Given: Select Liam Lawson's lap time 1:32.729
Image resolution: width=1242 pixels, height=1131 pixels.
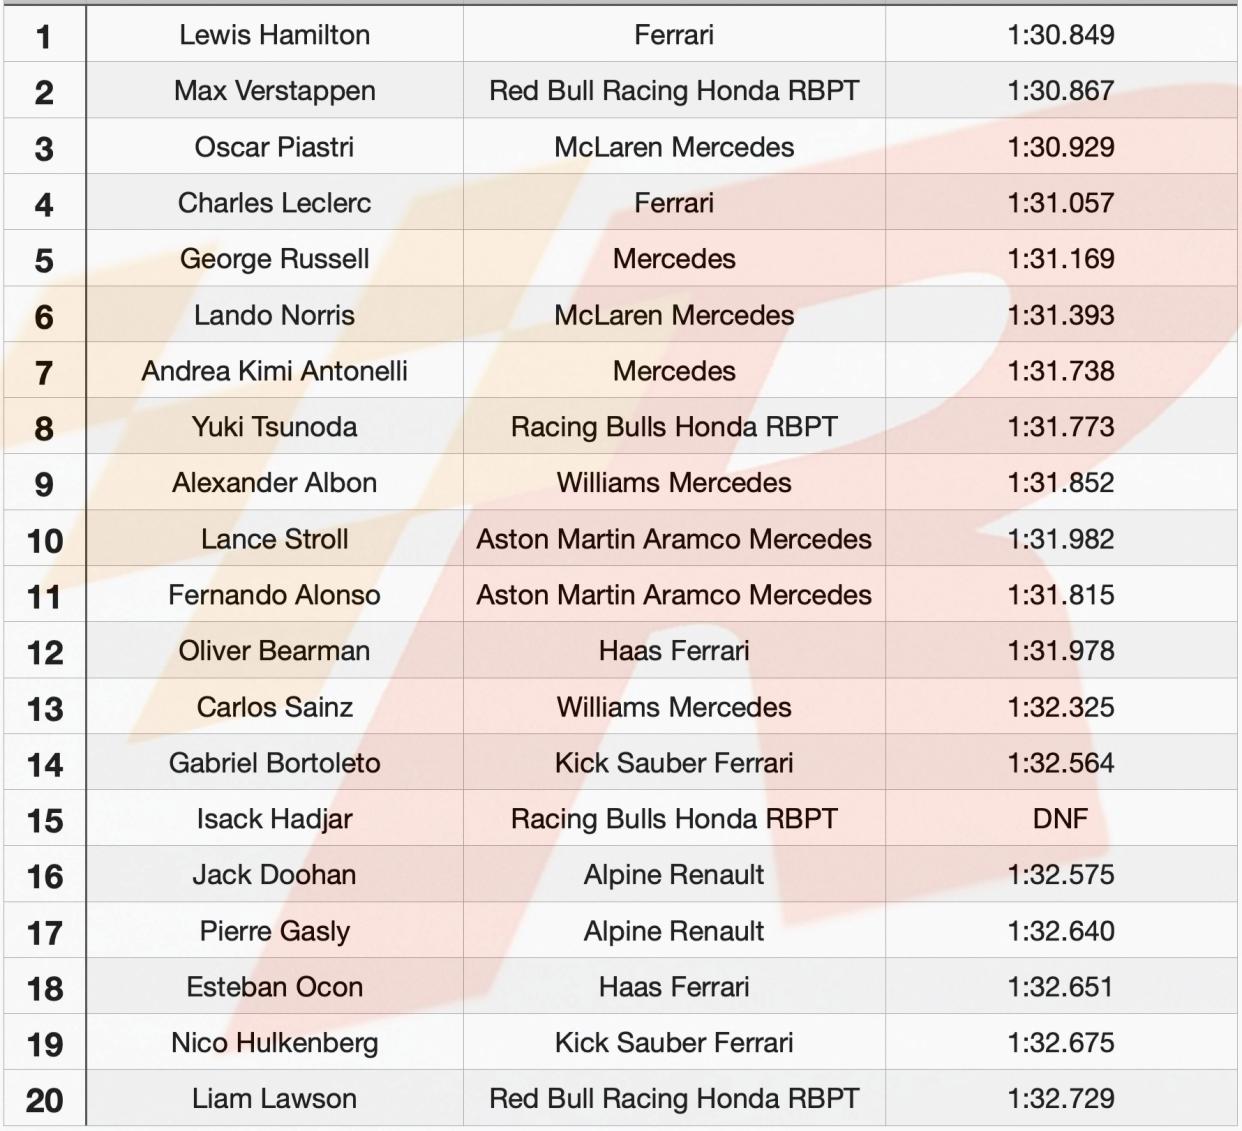Looking at the screenshot, I should pyautogui.click(x=1060, y=1099).
